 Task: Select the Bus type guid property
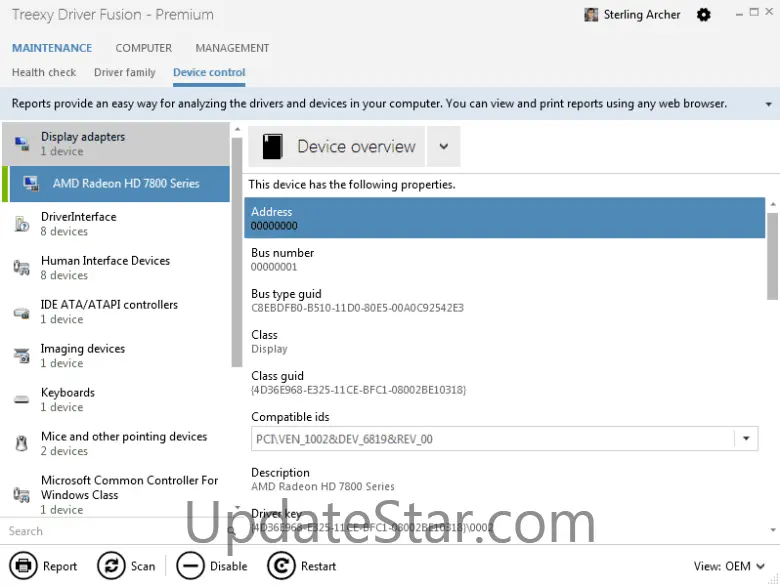point(504,300)
